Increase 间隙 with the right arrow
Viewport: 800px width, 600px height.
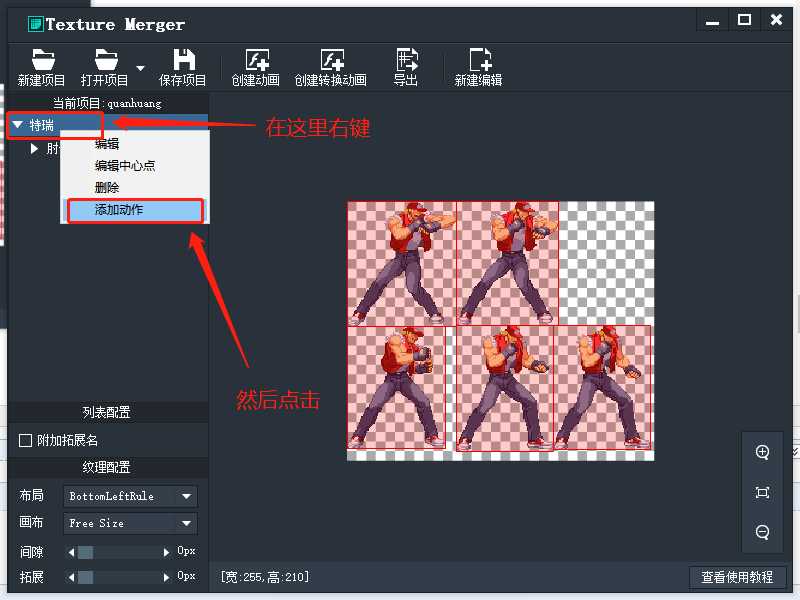[166, 552]
